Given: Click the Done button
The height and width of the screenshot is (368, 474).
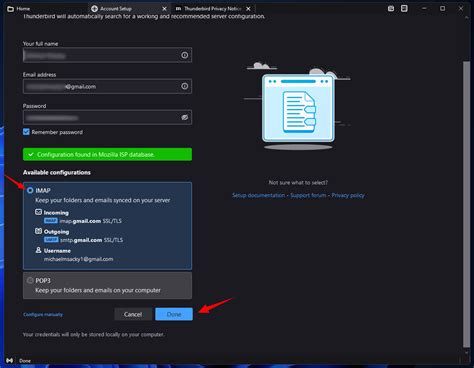Looking at the screenshot, I should [174, 314].
